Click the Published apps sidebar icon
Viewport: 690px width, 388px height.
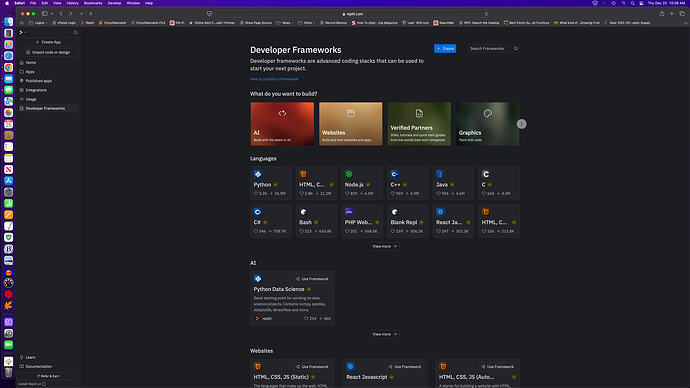(x=22, y=81)
